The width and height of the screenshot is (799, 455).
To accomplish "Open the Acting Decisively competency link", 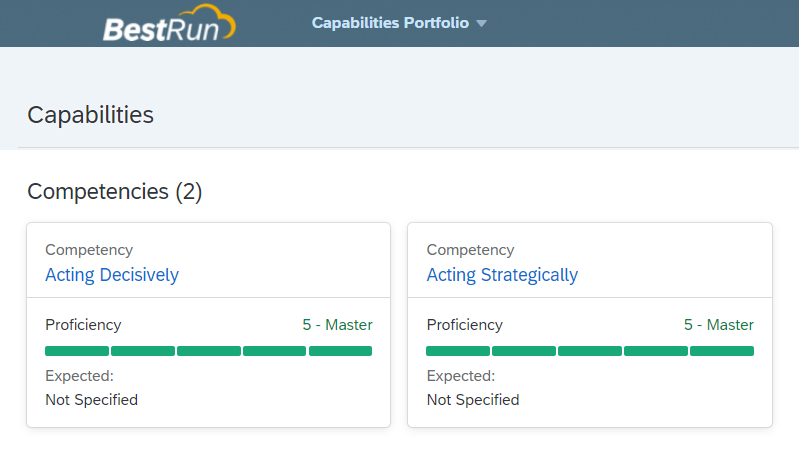I will click(x=112, y=275).
